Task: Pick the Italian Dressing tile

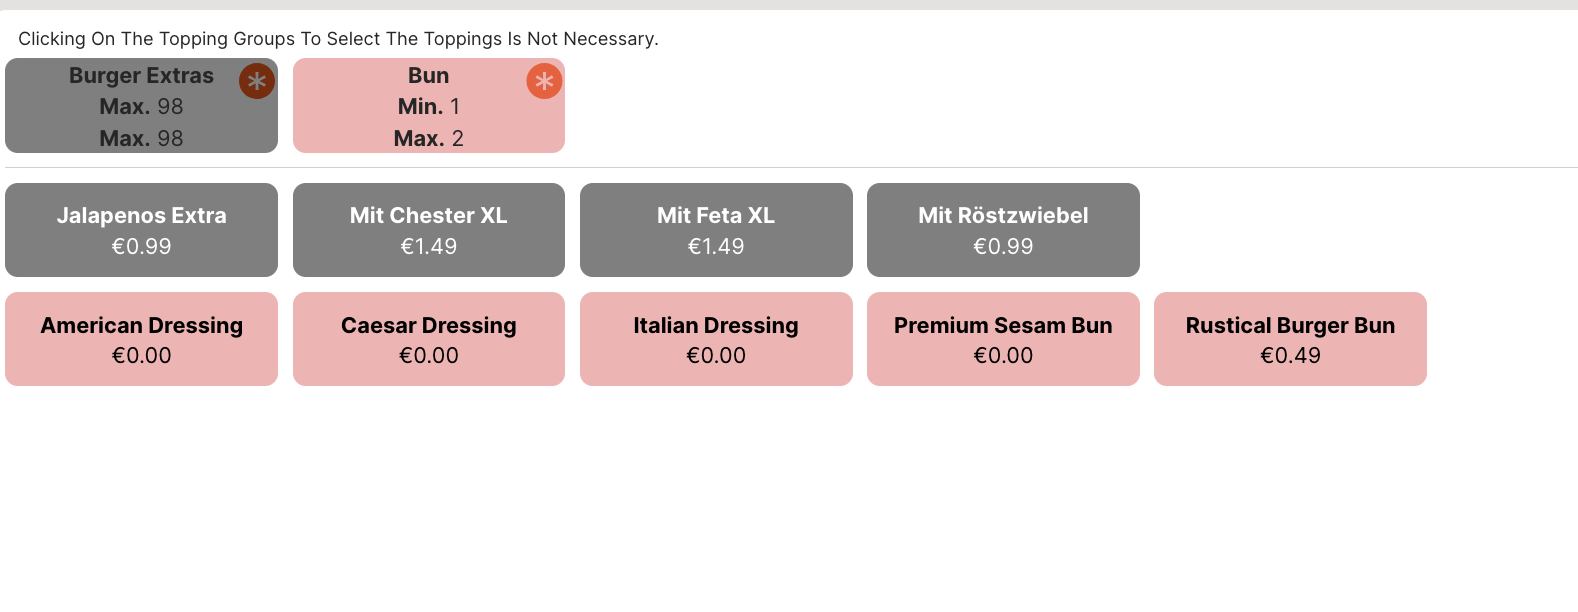Action: [716, 339]
